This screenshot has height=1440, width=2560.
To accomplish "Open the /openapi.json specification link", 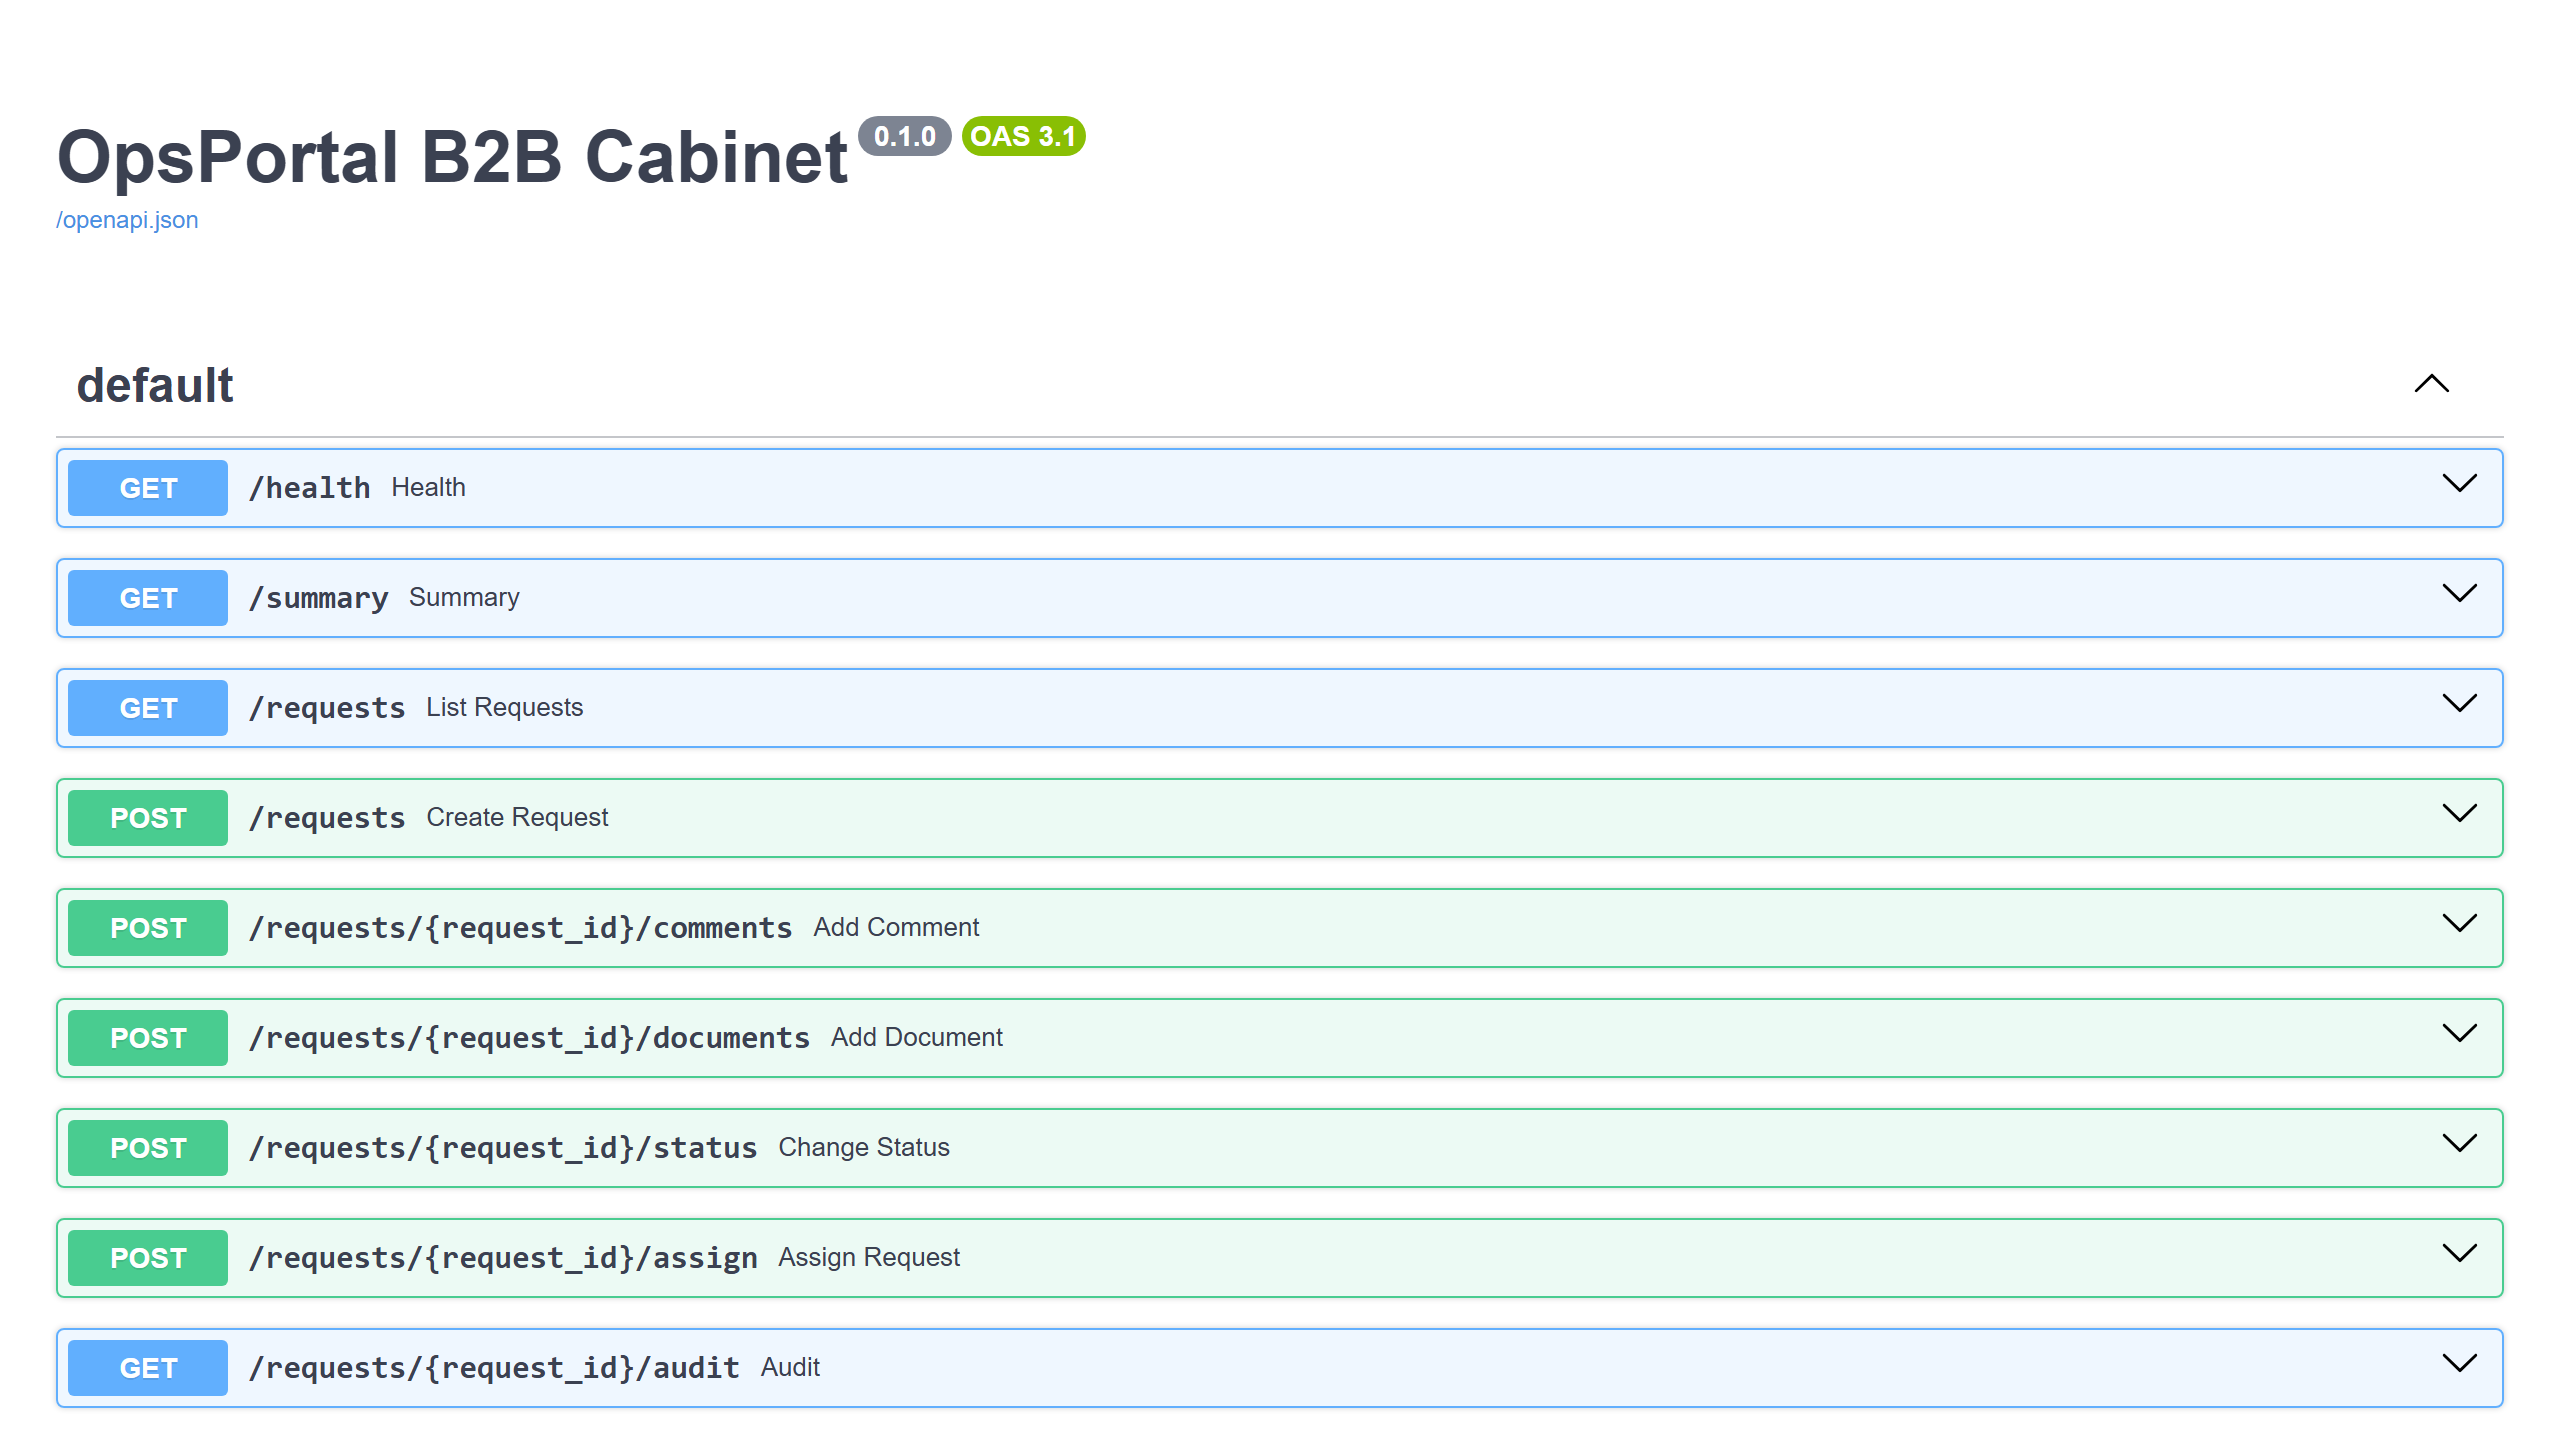I will click(x=127, y=219).
